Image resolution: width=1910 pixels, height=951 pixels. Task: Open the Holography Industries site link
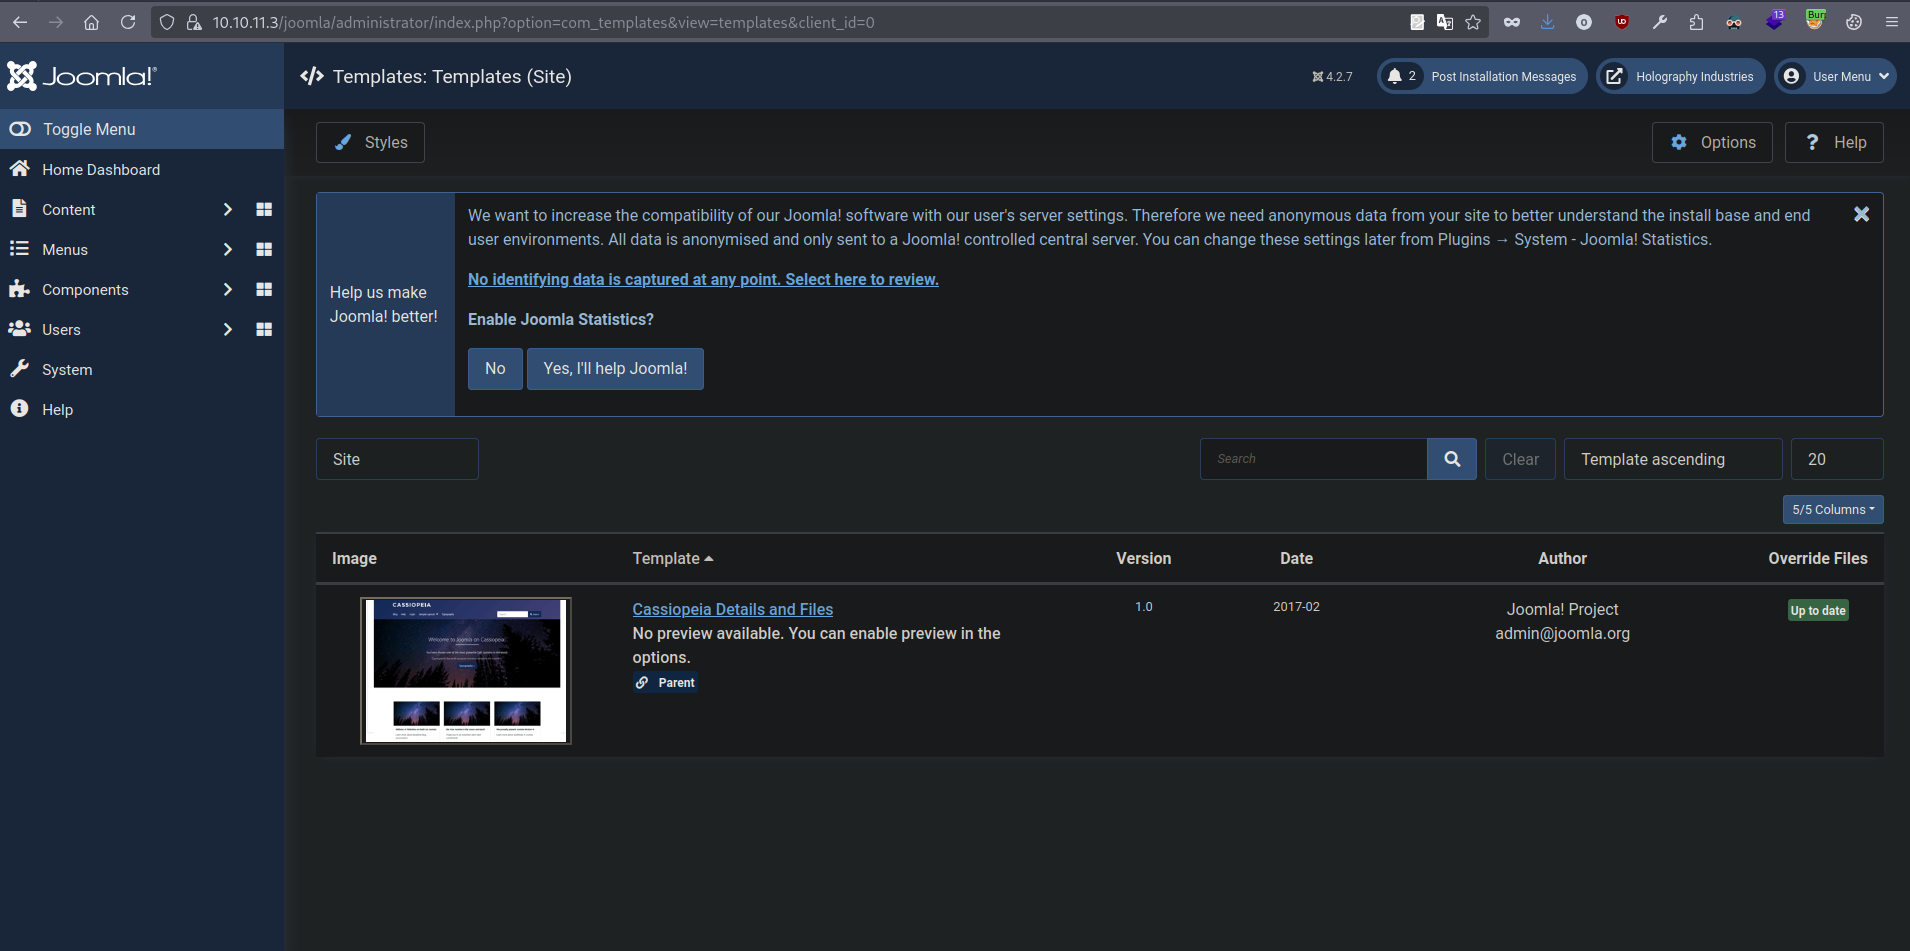(1680, 76)
